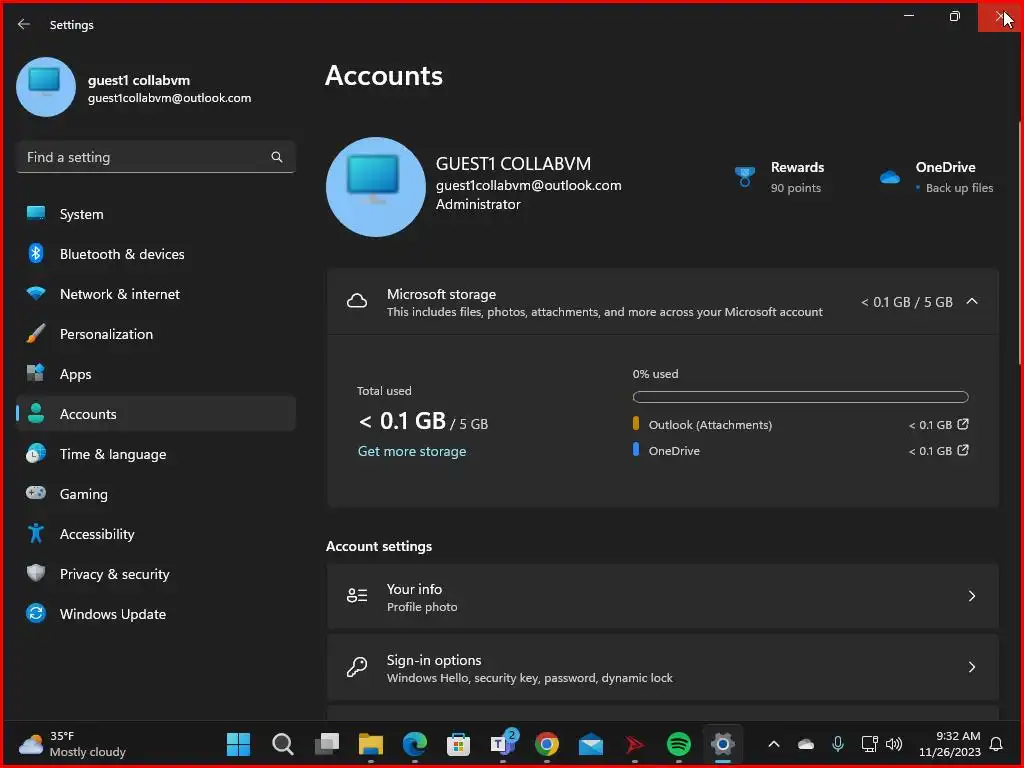The height and width of the screenshot is (768, 1024).
Task: Click the Find a setting search field
Action: point(156,157)
